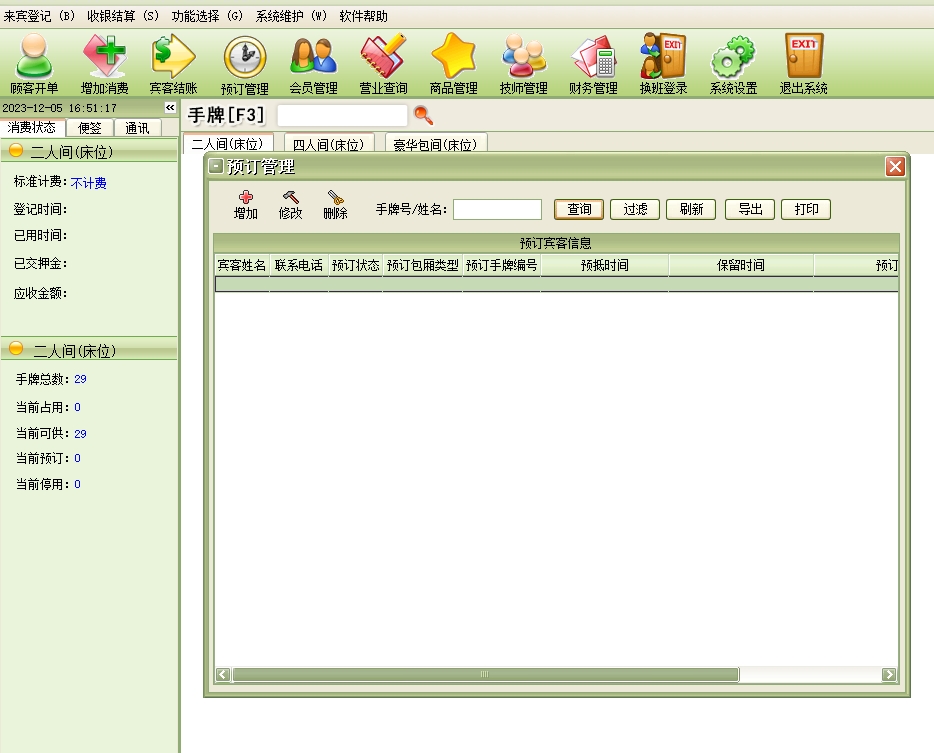This screenshot has height=753, width=934.
Task: Open the 功能选择 (G) menu
Action: (x=207, y=16)
